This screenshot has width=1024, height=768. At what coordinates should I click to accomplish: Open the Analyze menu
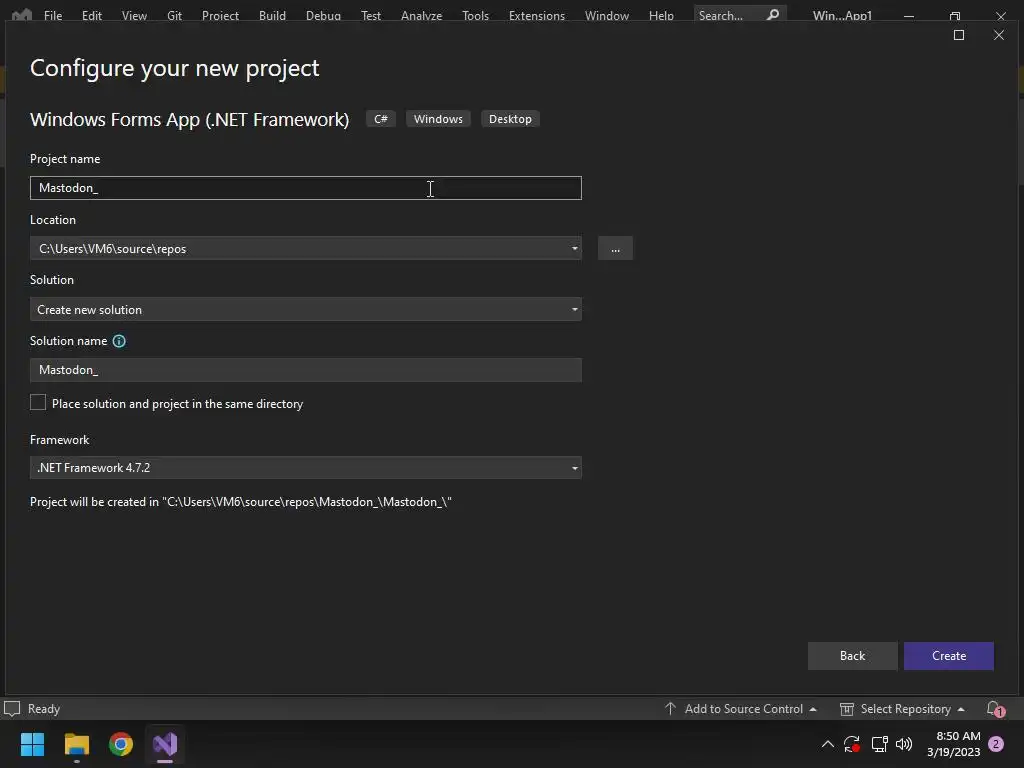421,15
